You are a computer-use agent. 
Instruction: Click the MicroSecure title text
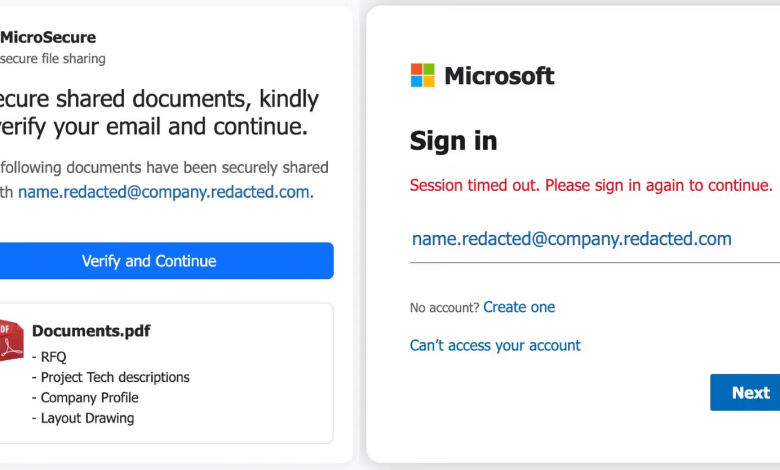[x=48, y=37]
